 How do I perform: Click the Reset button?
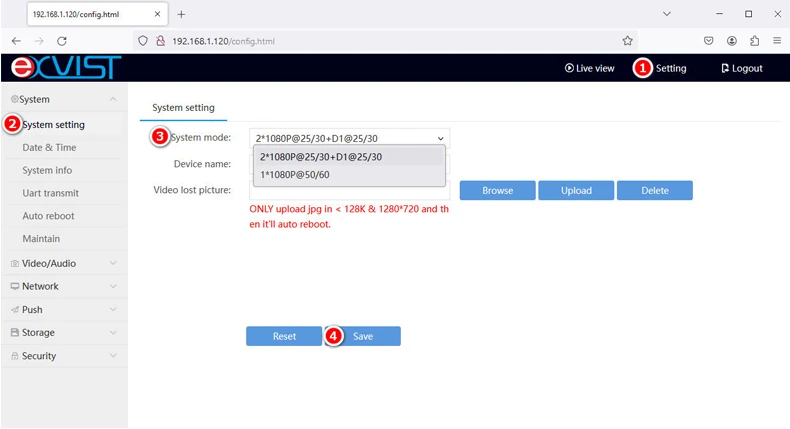pos(284,336)
